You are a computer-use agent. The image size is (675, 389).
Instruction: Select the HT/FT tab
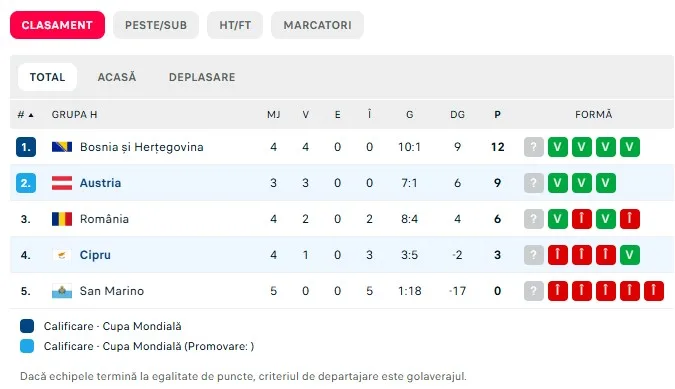coord(235,25)
